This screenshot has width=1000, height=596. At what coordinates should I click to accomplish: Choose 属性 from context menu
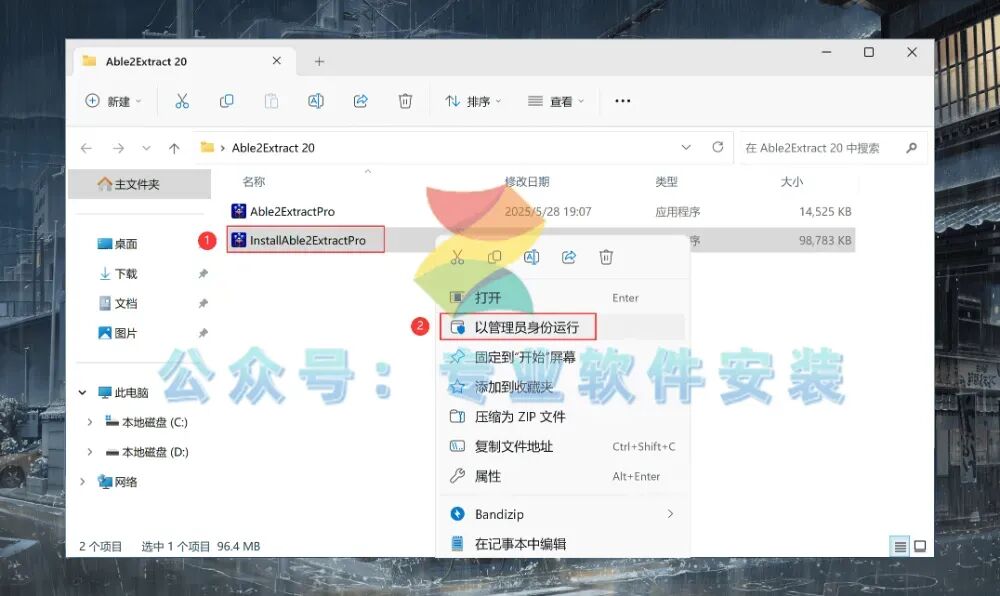click(562, 476)
